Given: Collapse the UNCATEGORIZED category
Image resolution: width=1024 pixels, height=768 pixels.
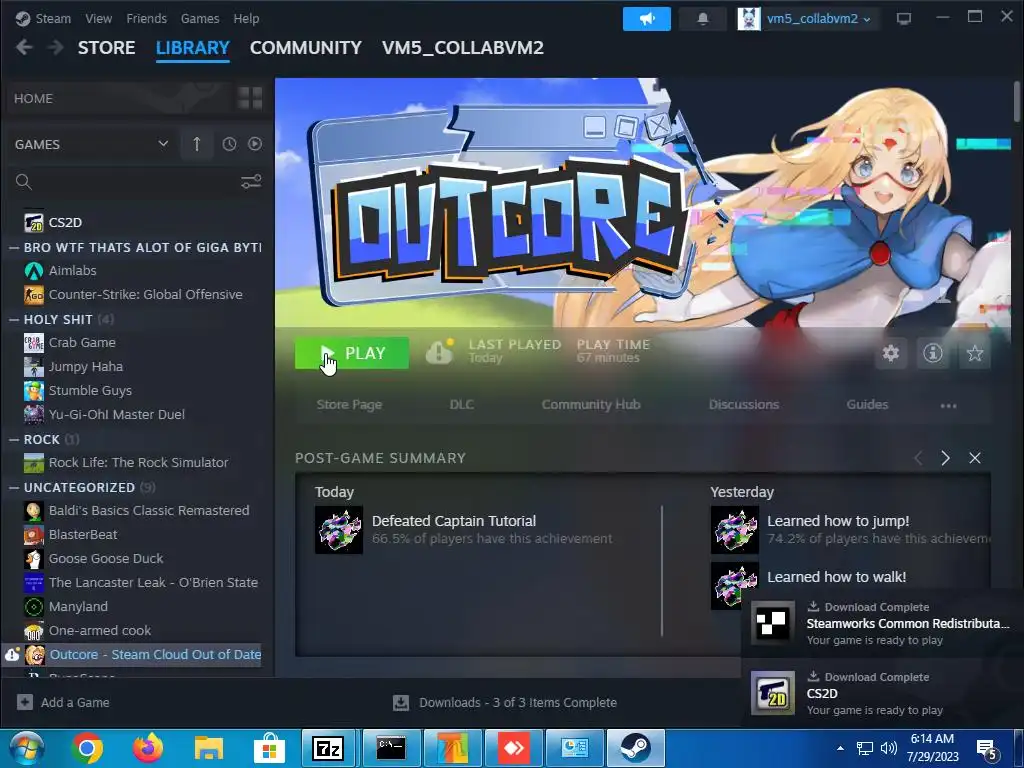Looking at the screenshot, I should [14, 487].
